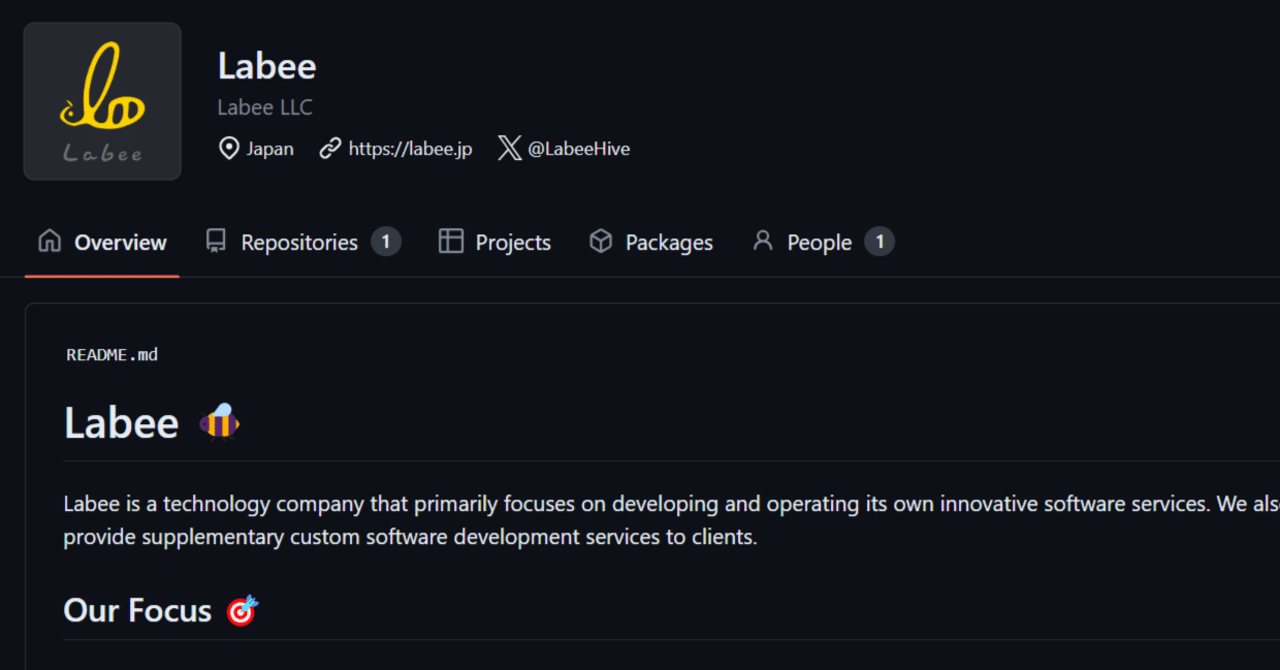Select the Overview tab
1280x670 pixels.
[x=120, y=241]
